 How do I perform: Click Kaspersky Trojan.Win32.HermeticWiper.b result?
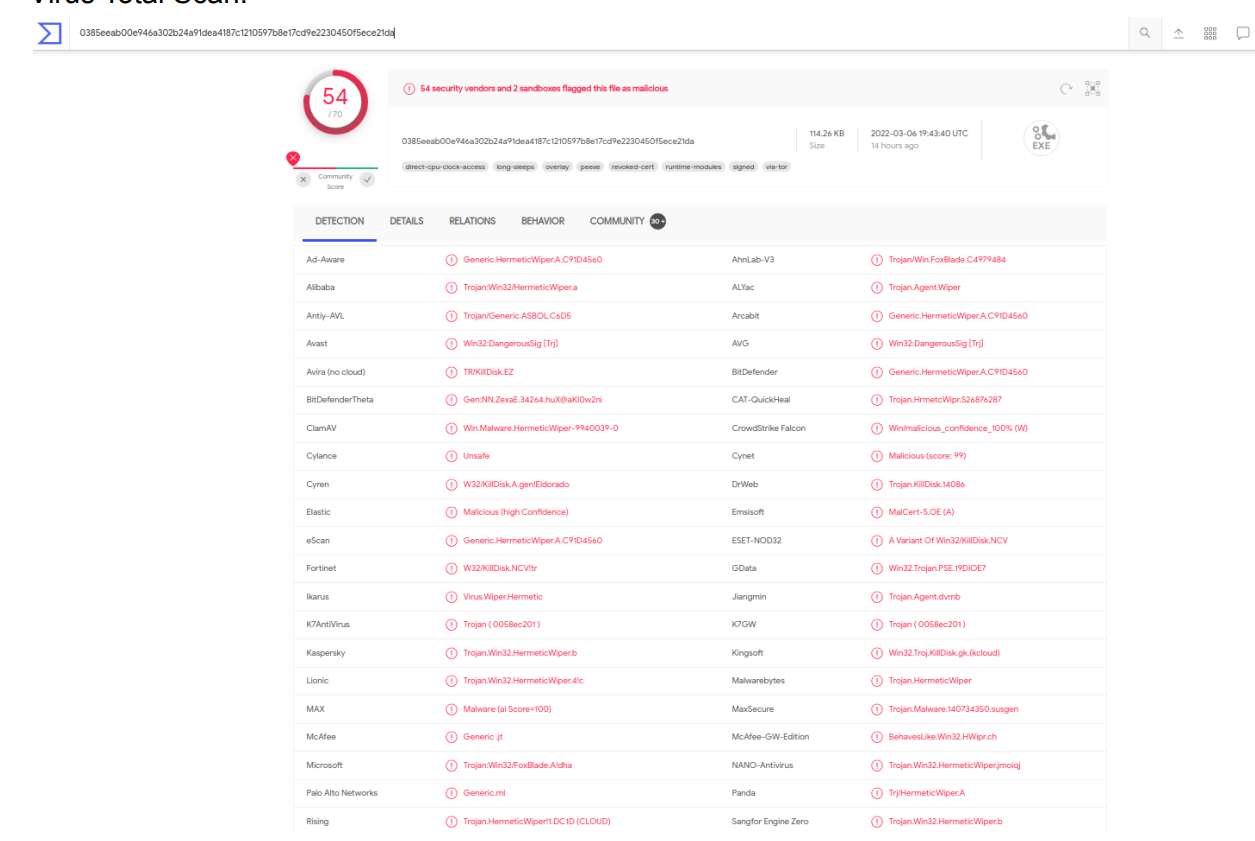[x=520, y=653]
